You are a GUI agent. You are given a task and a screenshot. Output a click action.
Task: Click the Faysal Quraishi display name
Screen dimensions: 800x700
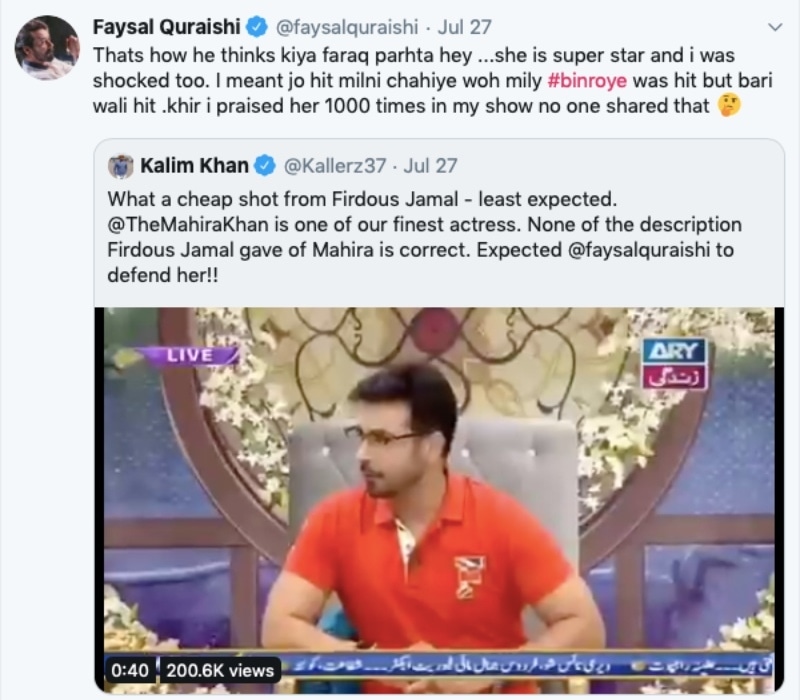click(x=166, y=27)
